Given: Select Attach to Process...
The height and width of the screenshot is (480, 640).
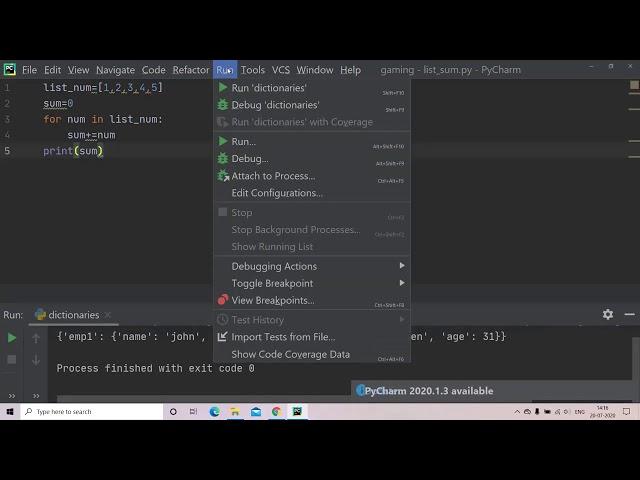Looking at the screenshot, I should (x=312, y=176).
